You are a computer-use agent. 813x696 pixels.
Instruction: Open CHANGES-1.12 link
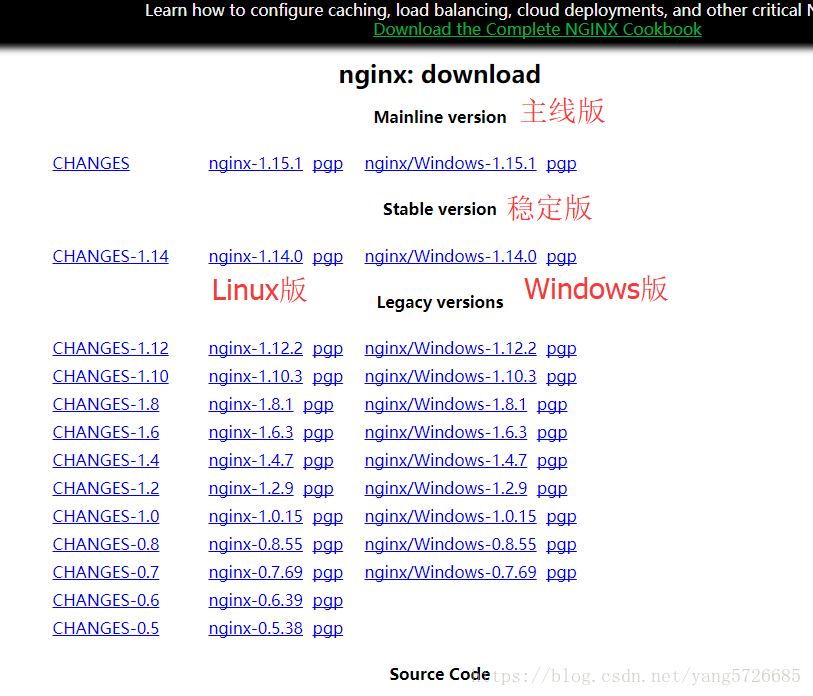[x=110, y=349]
